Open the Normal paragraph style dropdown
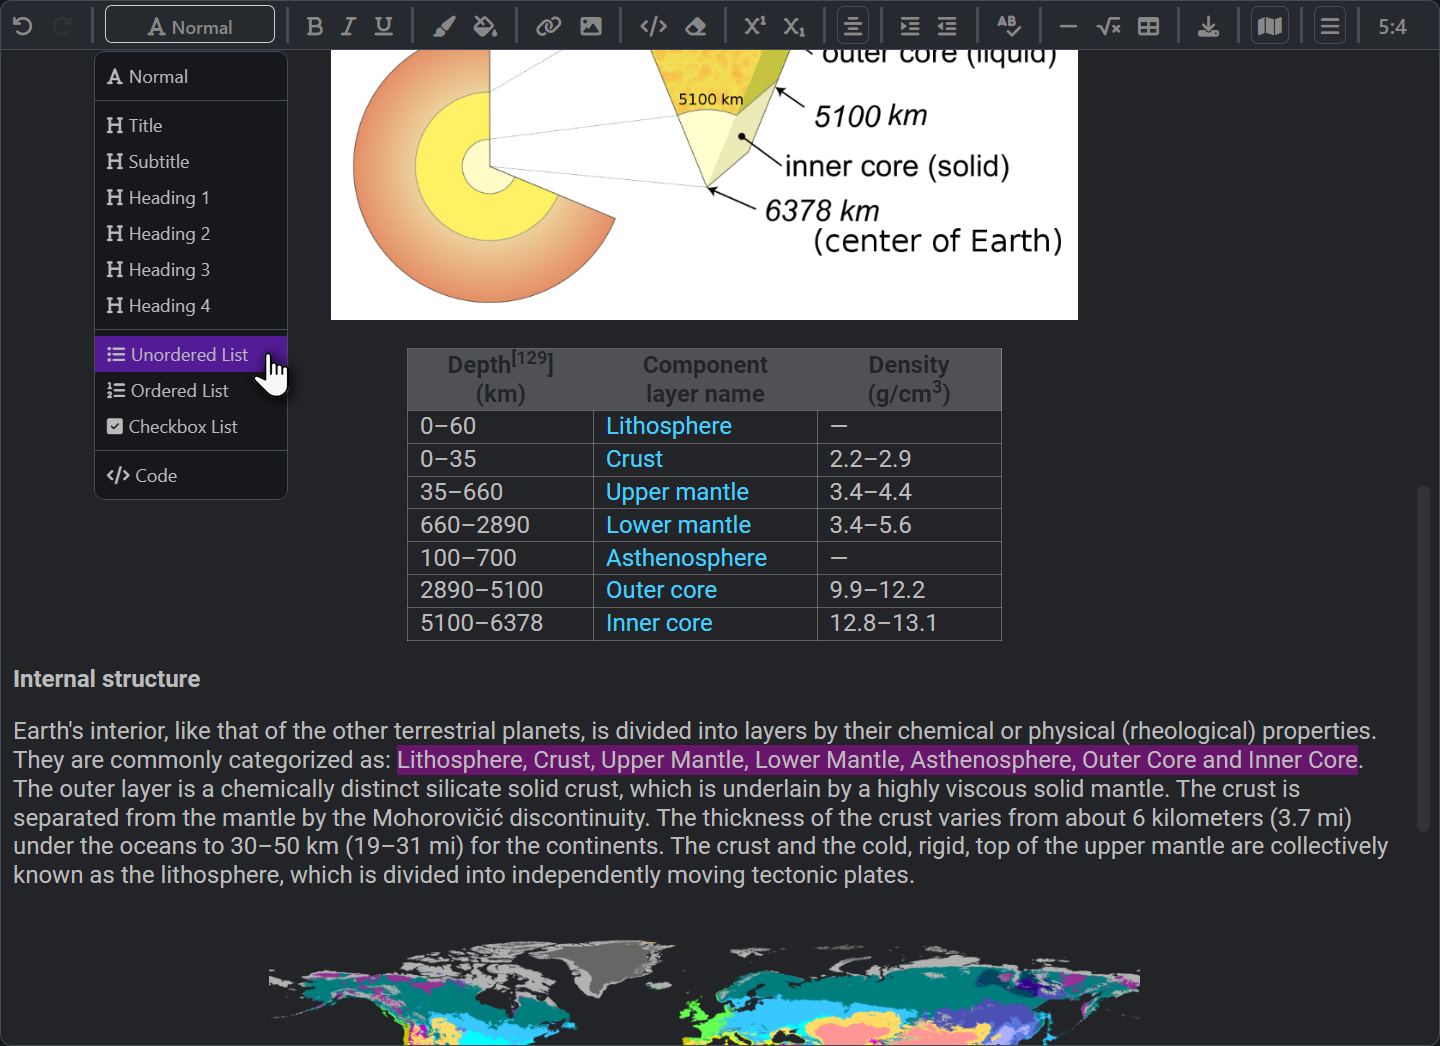 [x=190, y=27]
